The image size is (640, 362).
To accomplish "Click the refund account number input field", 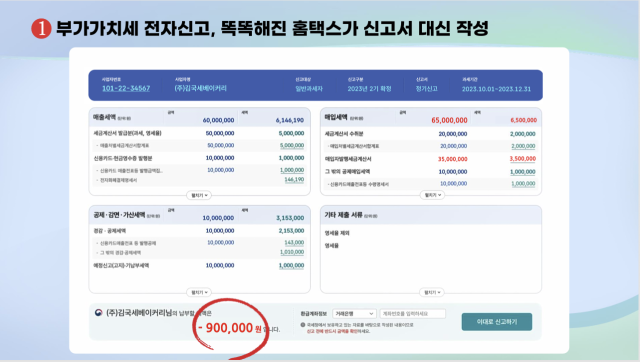I will [413, 313].
